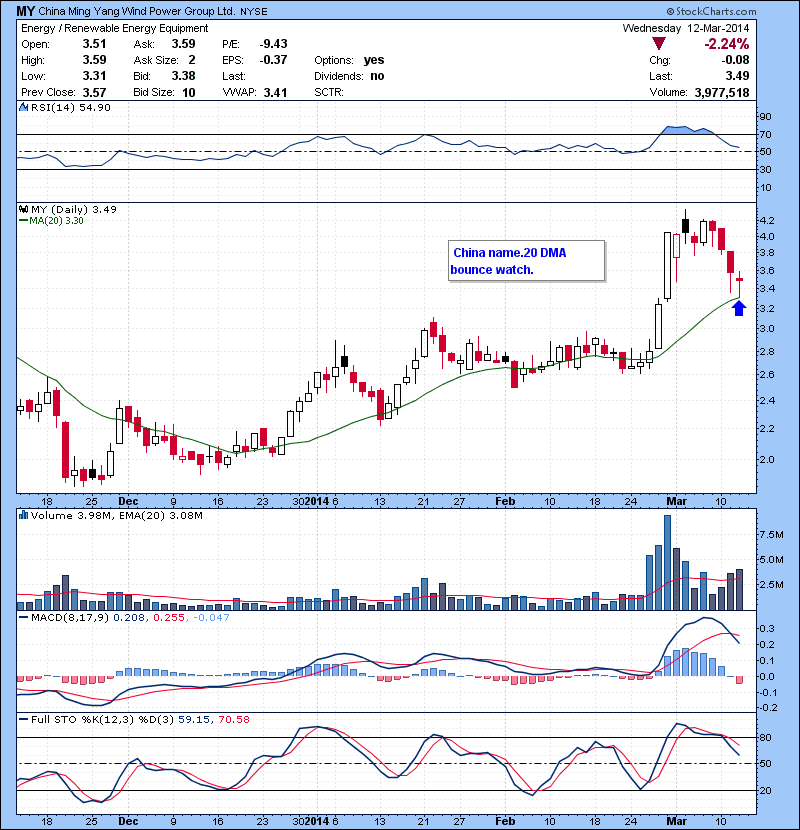Click the Options yes value
The width and height of the screenshot is (800, 830).
point(374,60)
